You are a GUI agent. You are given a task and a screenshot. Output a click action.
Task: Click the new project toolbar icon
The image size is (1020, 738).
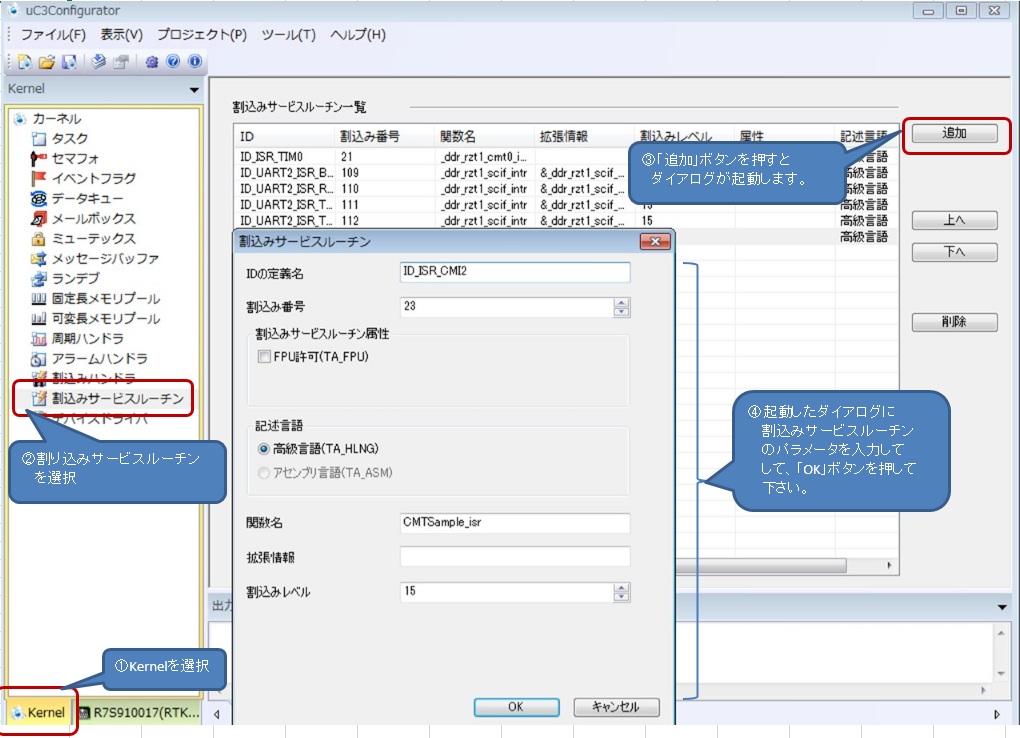pyautogui.click(x=24, y=62)
